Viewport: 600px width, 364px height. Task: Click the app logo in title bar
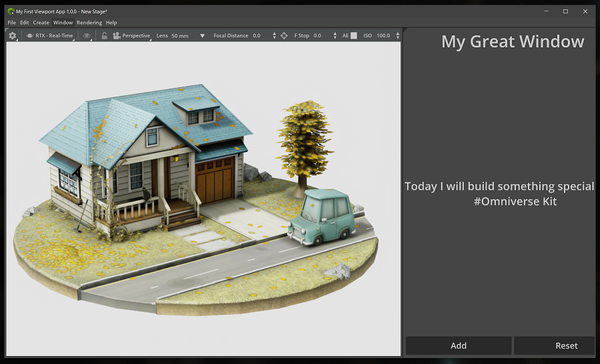11,11
